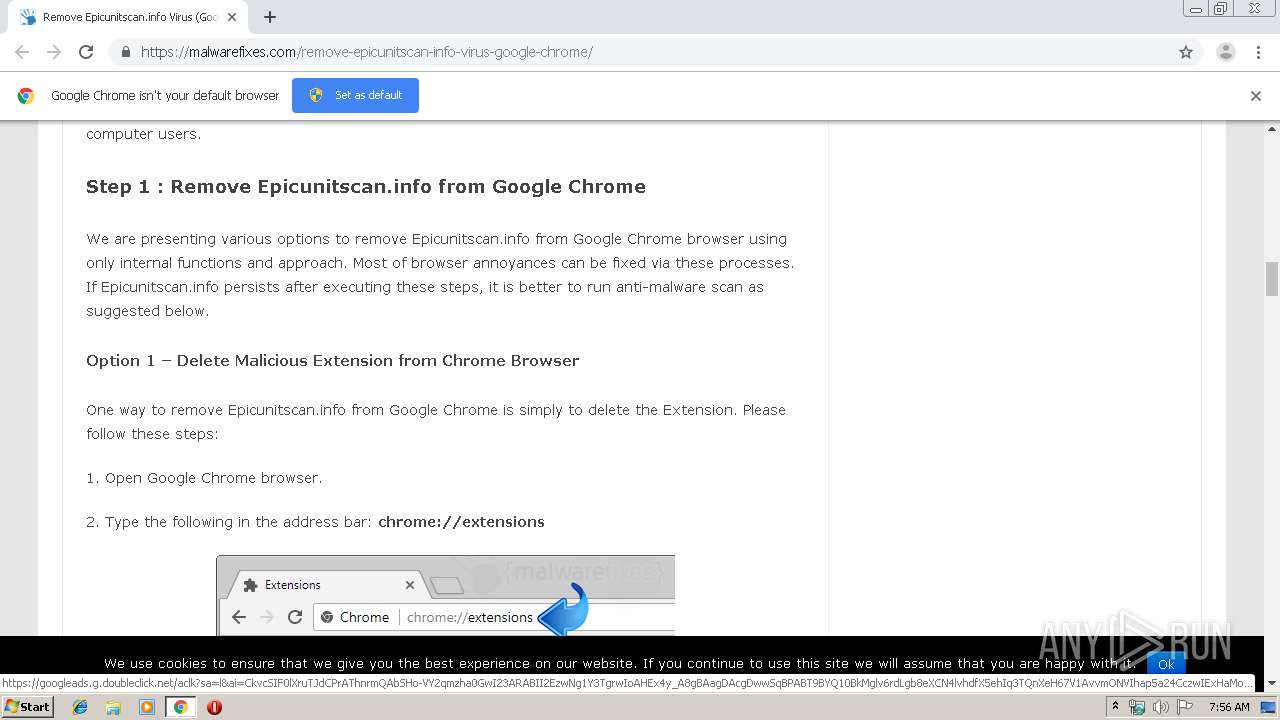Launch Internet Explorer from the taskbar
The width and height of the screenshot is (1280, 720).
click(x=80, y=707)
